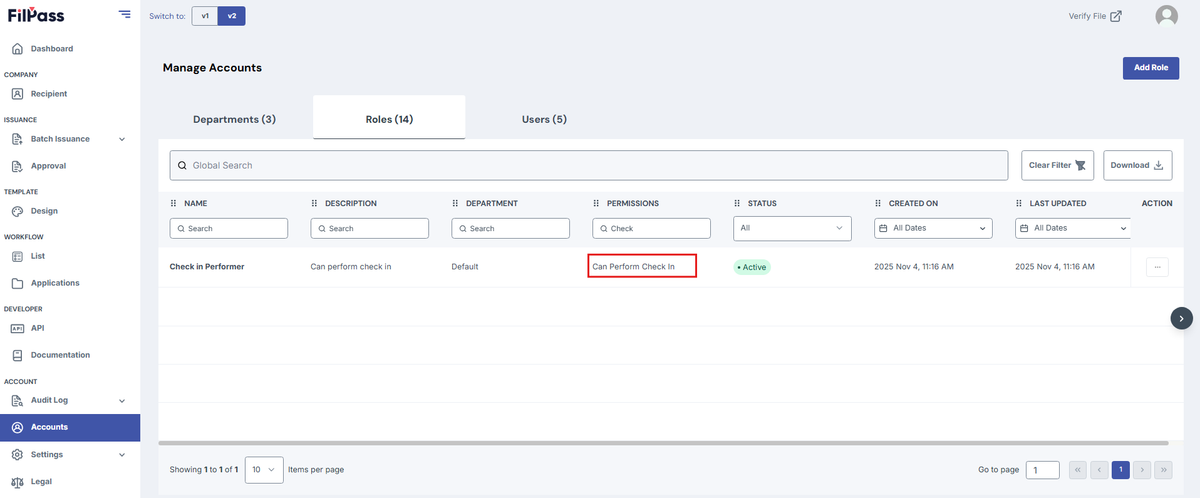This screenshot has width=1200, height=498.
Task: Click the Check in Performer role name
Action: point(207,267)
